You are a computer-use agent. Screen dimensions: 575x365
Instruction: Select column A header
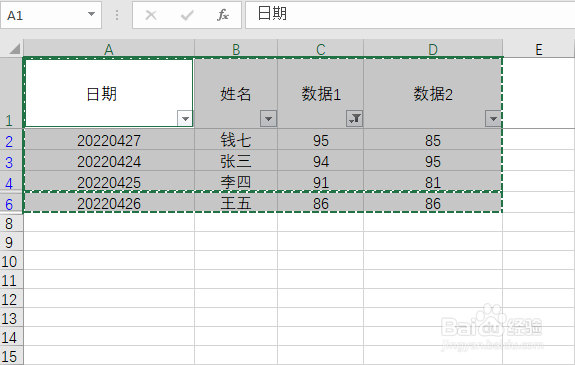(109, 49)
